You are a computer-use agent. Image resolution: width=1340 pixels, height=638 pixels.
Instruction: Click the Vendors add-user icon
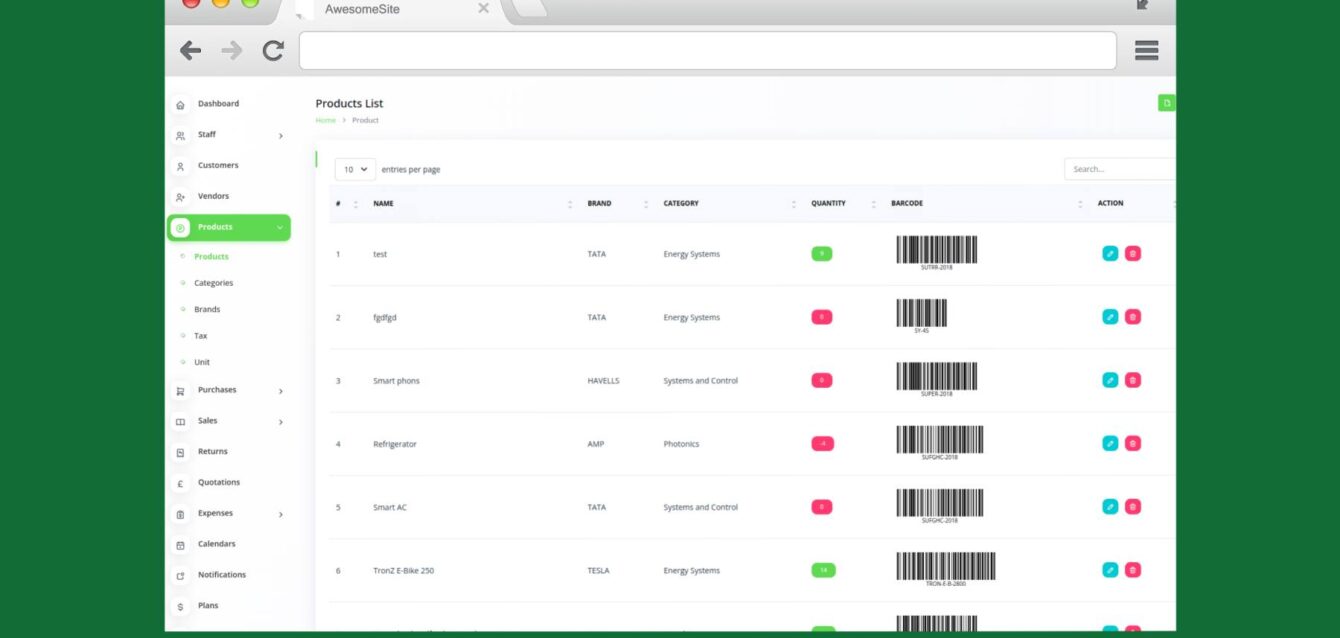coord(180,198)
